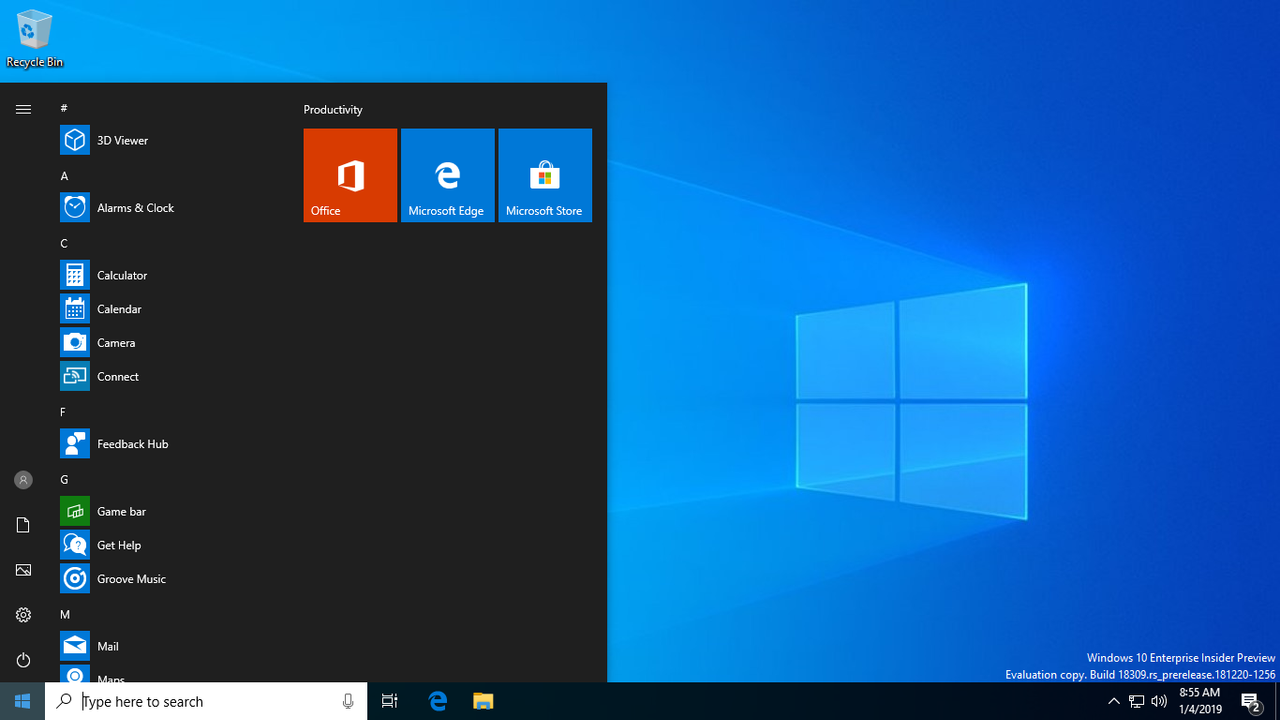Click the taskbar search box
Screen dimensions: 1280x720
pos(206,701)
